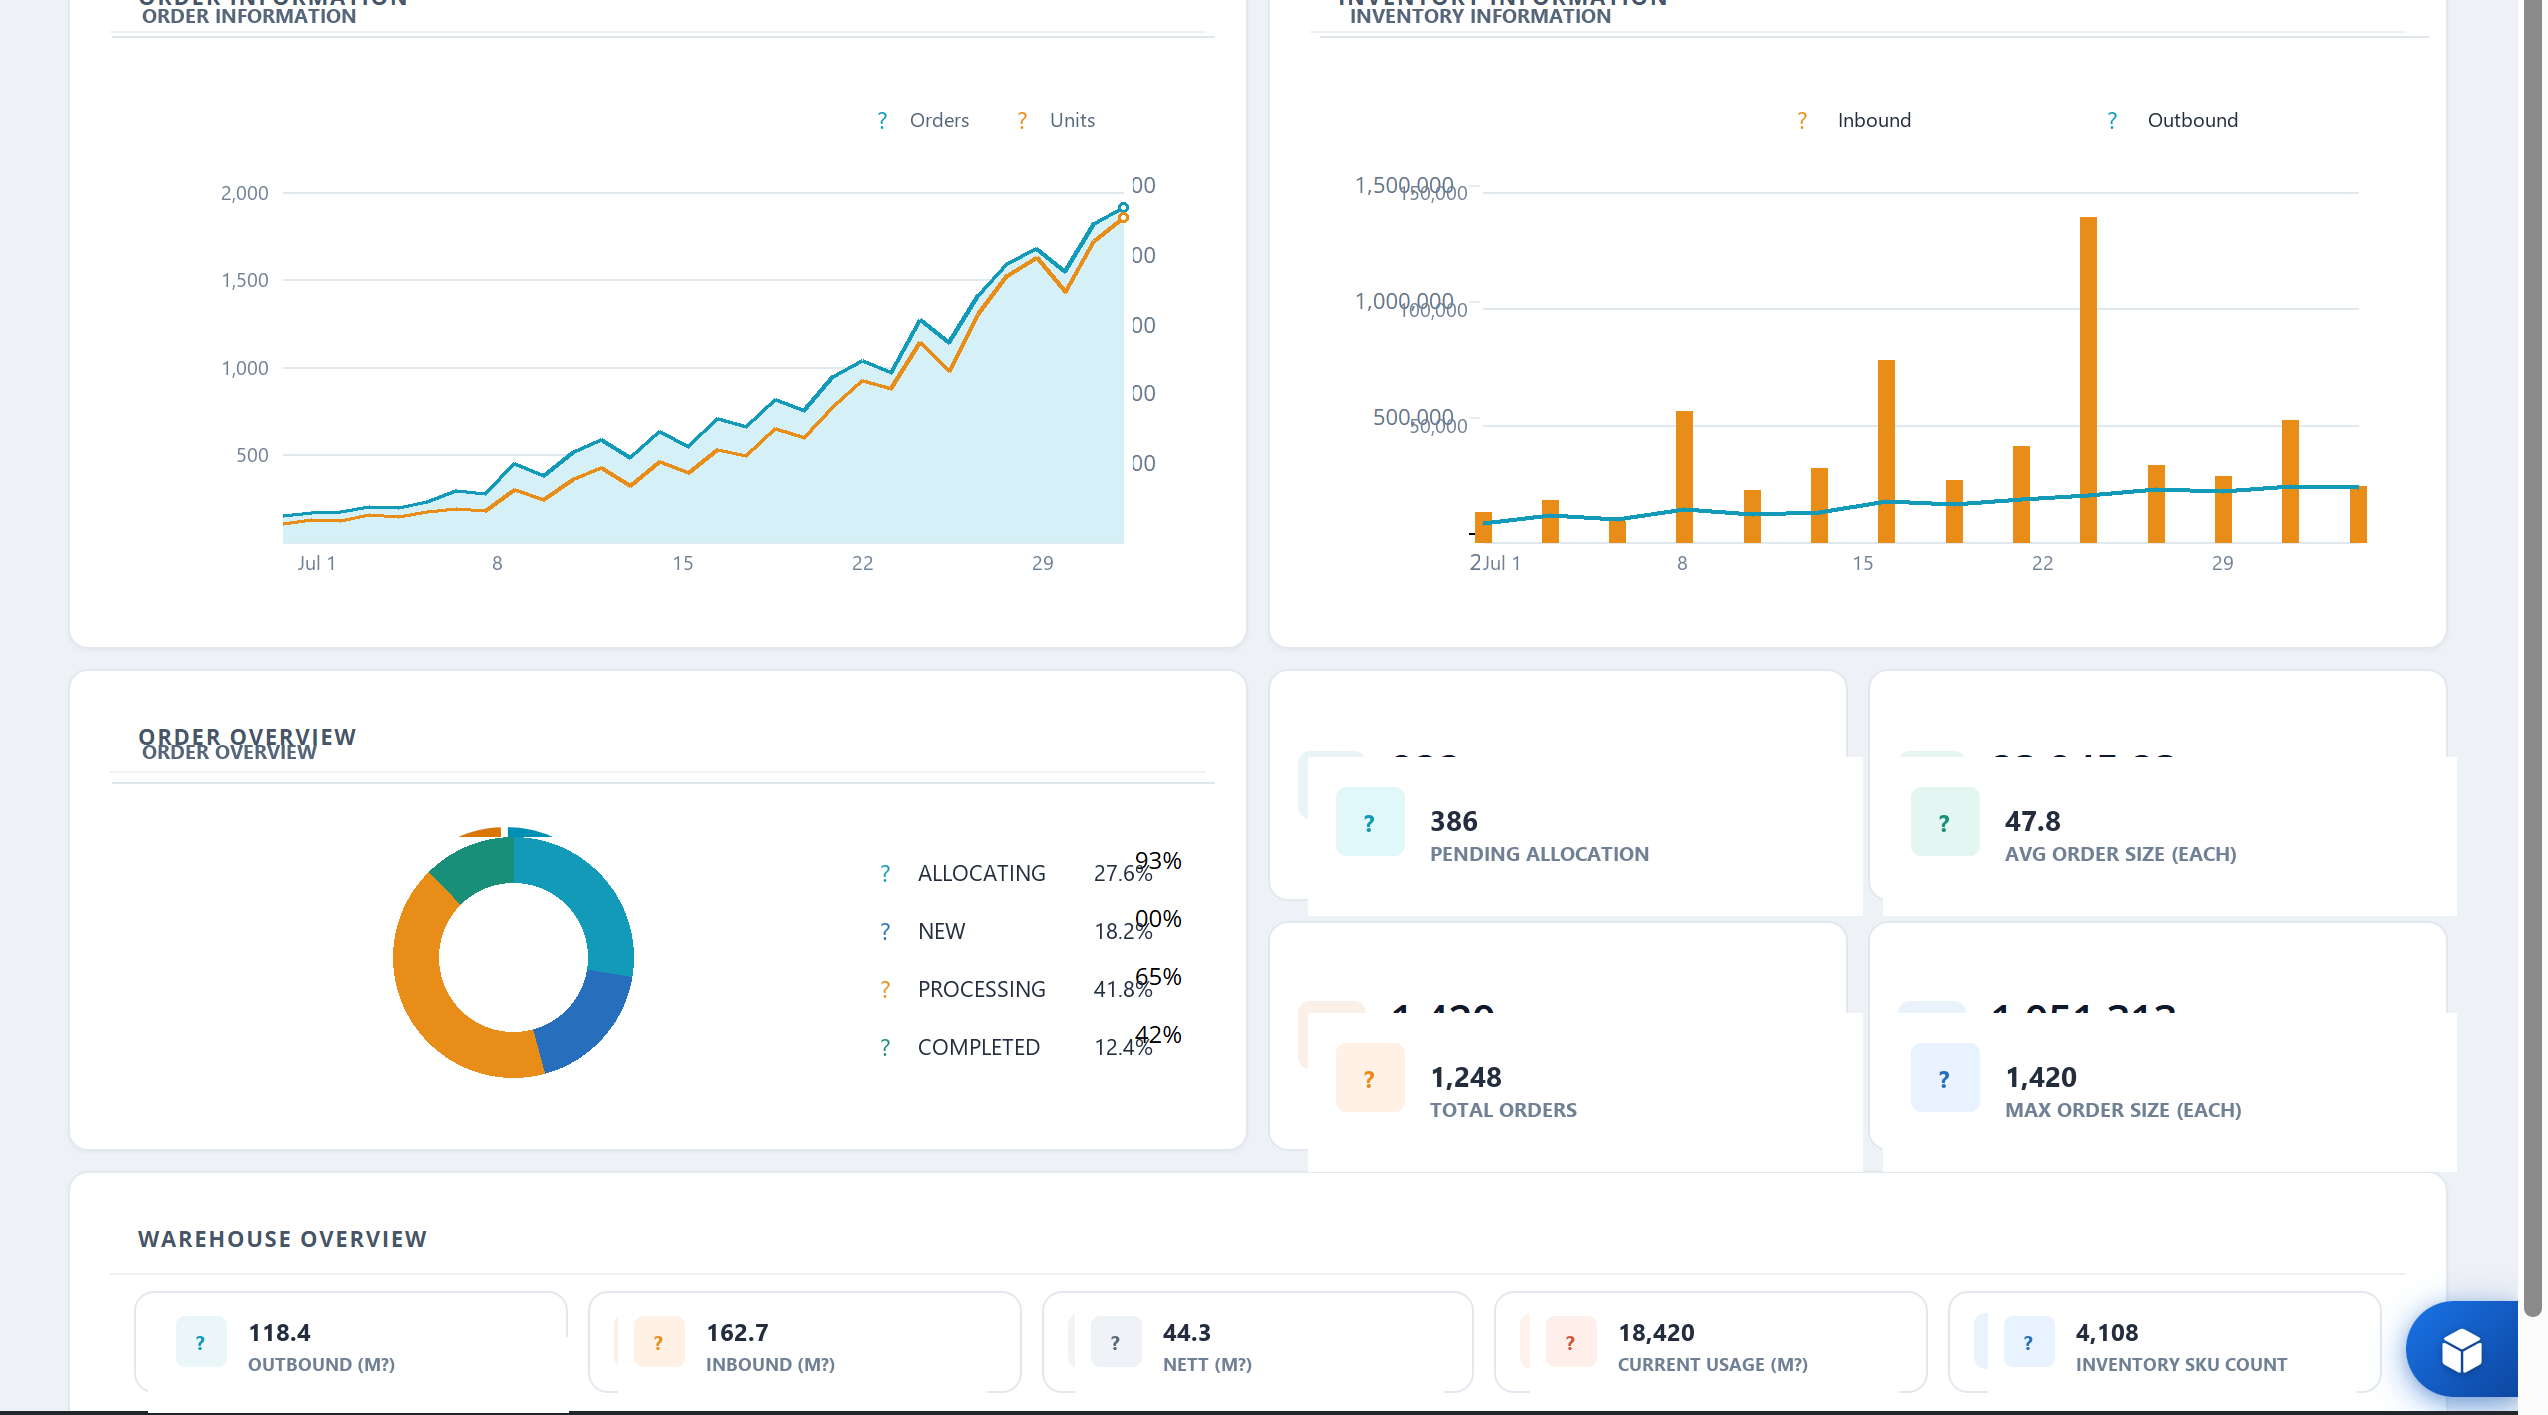Click the MAX ORDER SIZE (EACH) label

coord(2123,1110)
